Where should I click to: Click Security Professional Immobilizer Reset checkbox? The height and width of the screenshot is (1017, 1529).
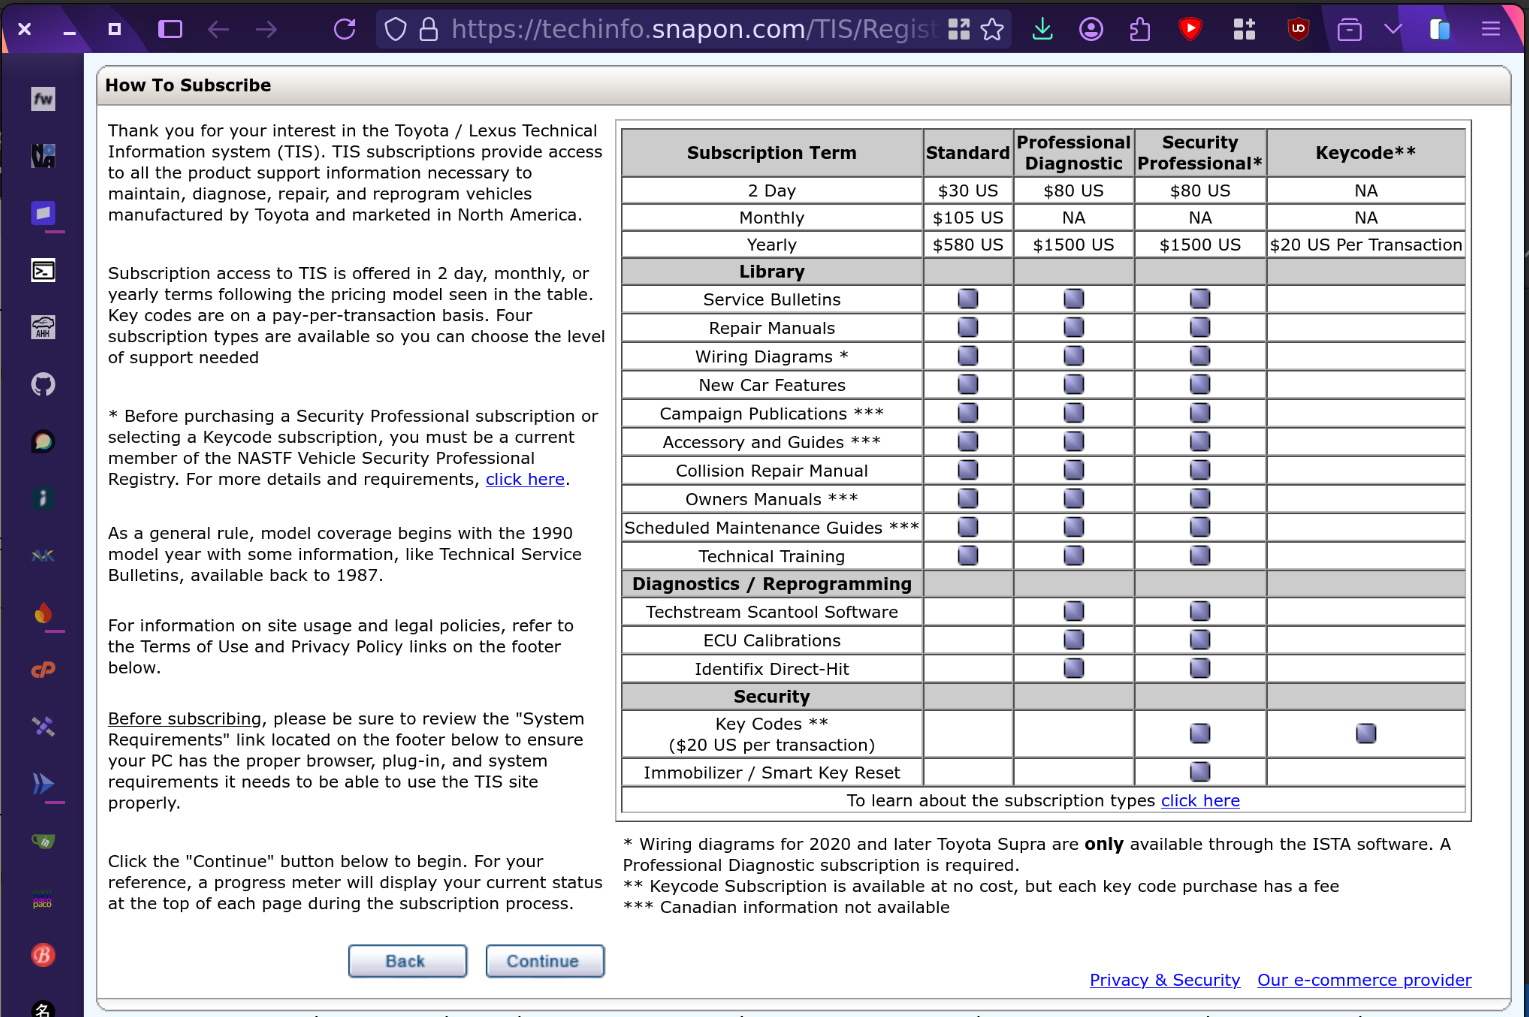(x=1200, y=771)
